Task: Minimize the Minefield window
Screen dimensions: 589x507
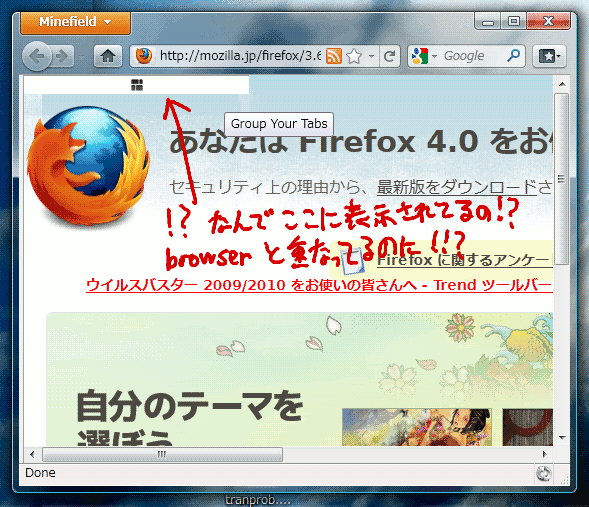Action: click(x=488, y=21)
